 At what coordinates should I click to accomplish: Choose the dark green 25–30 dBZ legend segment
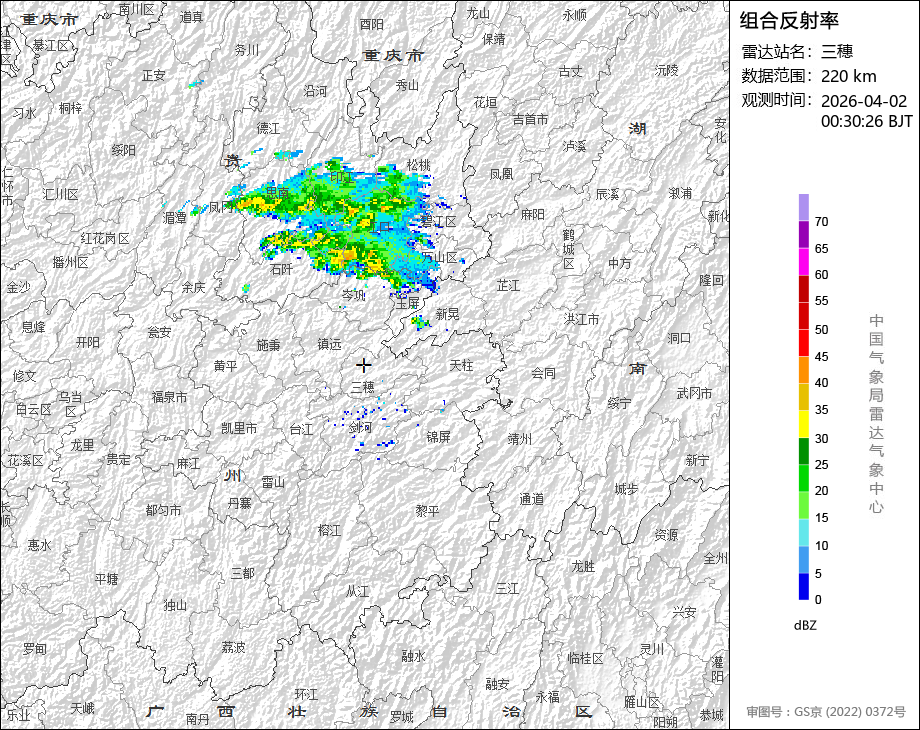[804, 451]
